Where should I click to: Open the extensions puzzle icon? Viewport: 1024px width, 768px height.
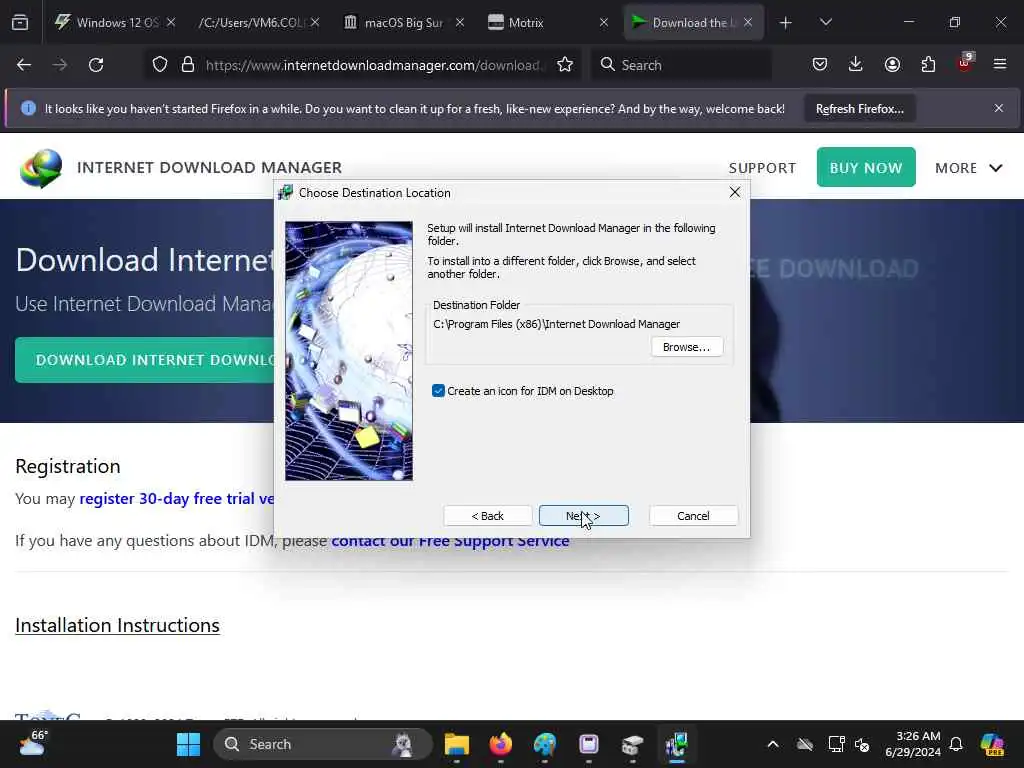(x=928, y=65)
